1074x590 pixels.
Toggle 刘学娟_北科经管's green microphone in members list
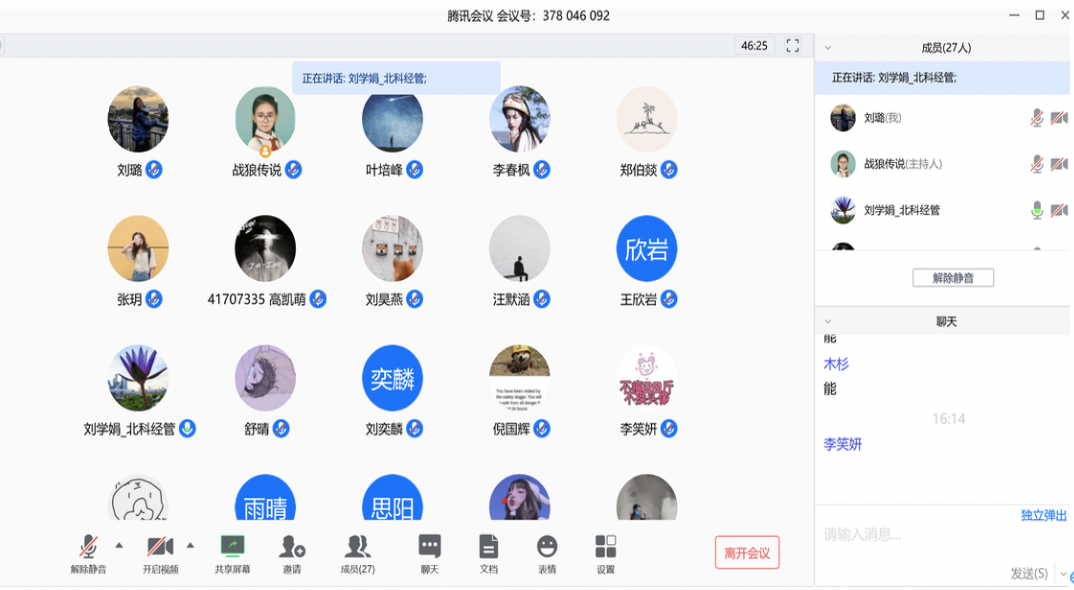click(1036, 210)
